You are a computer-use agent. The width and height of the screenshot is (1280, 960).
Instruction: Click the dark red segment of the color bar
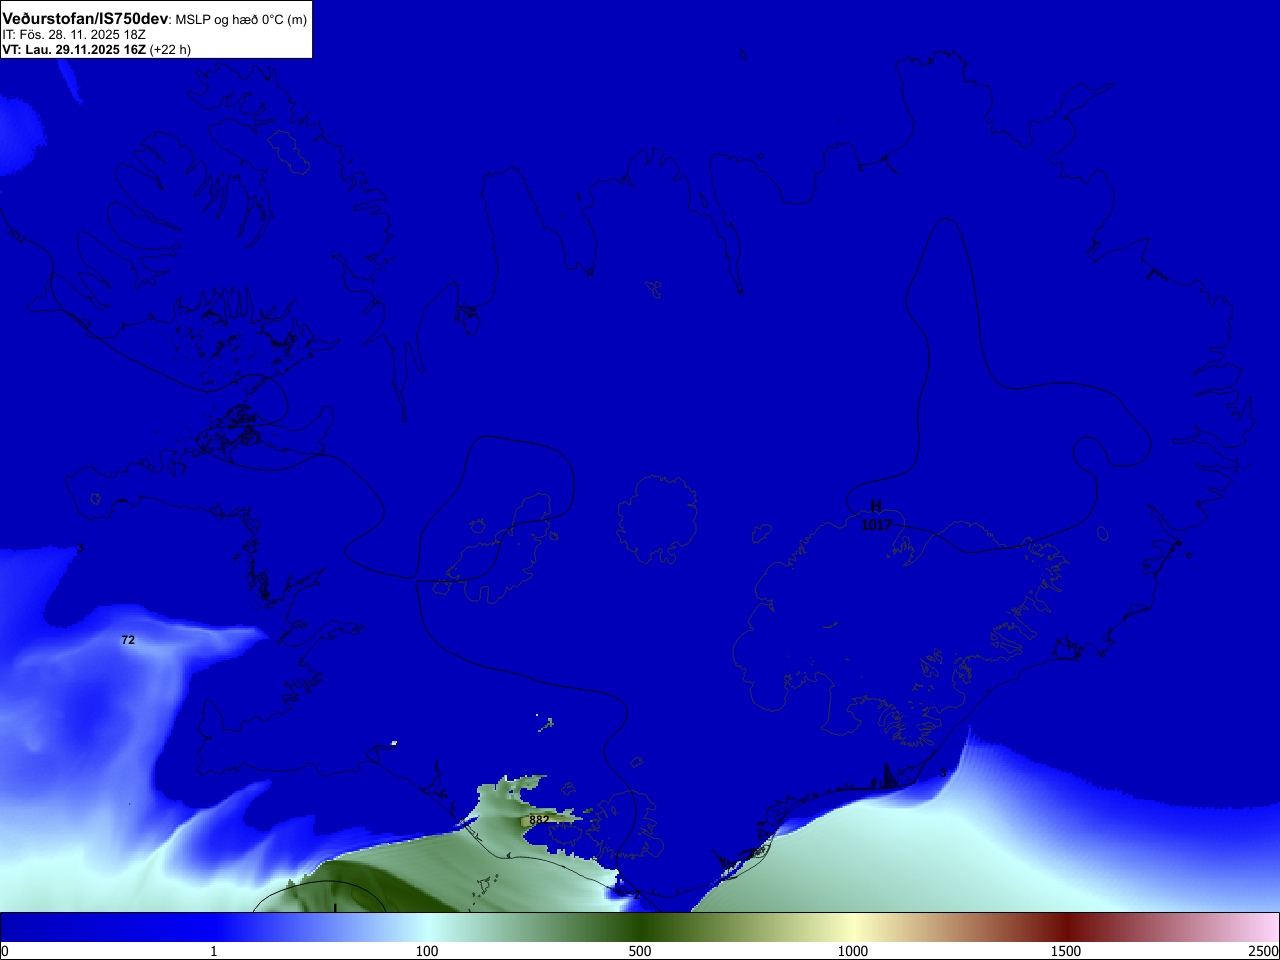click(x=1066, y=927)
